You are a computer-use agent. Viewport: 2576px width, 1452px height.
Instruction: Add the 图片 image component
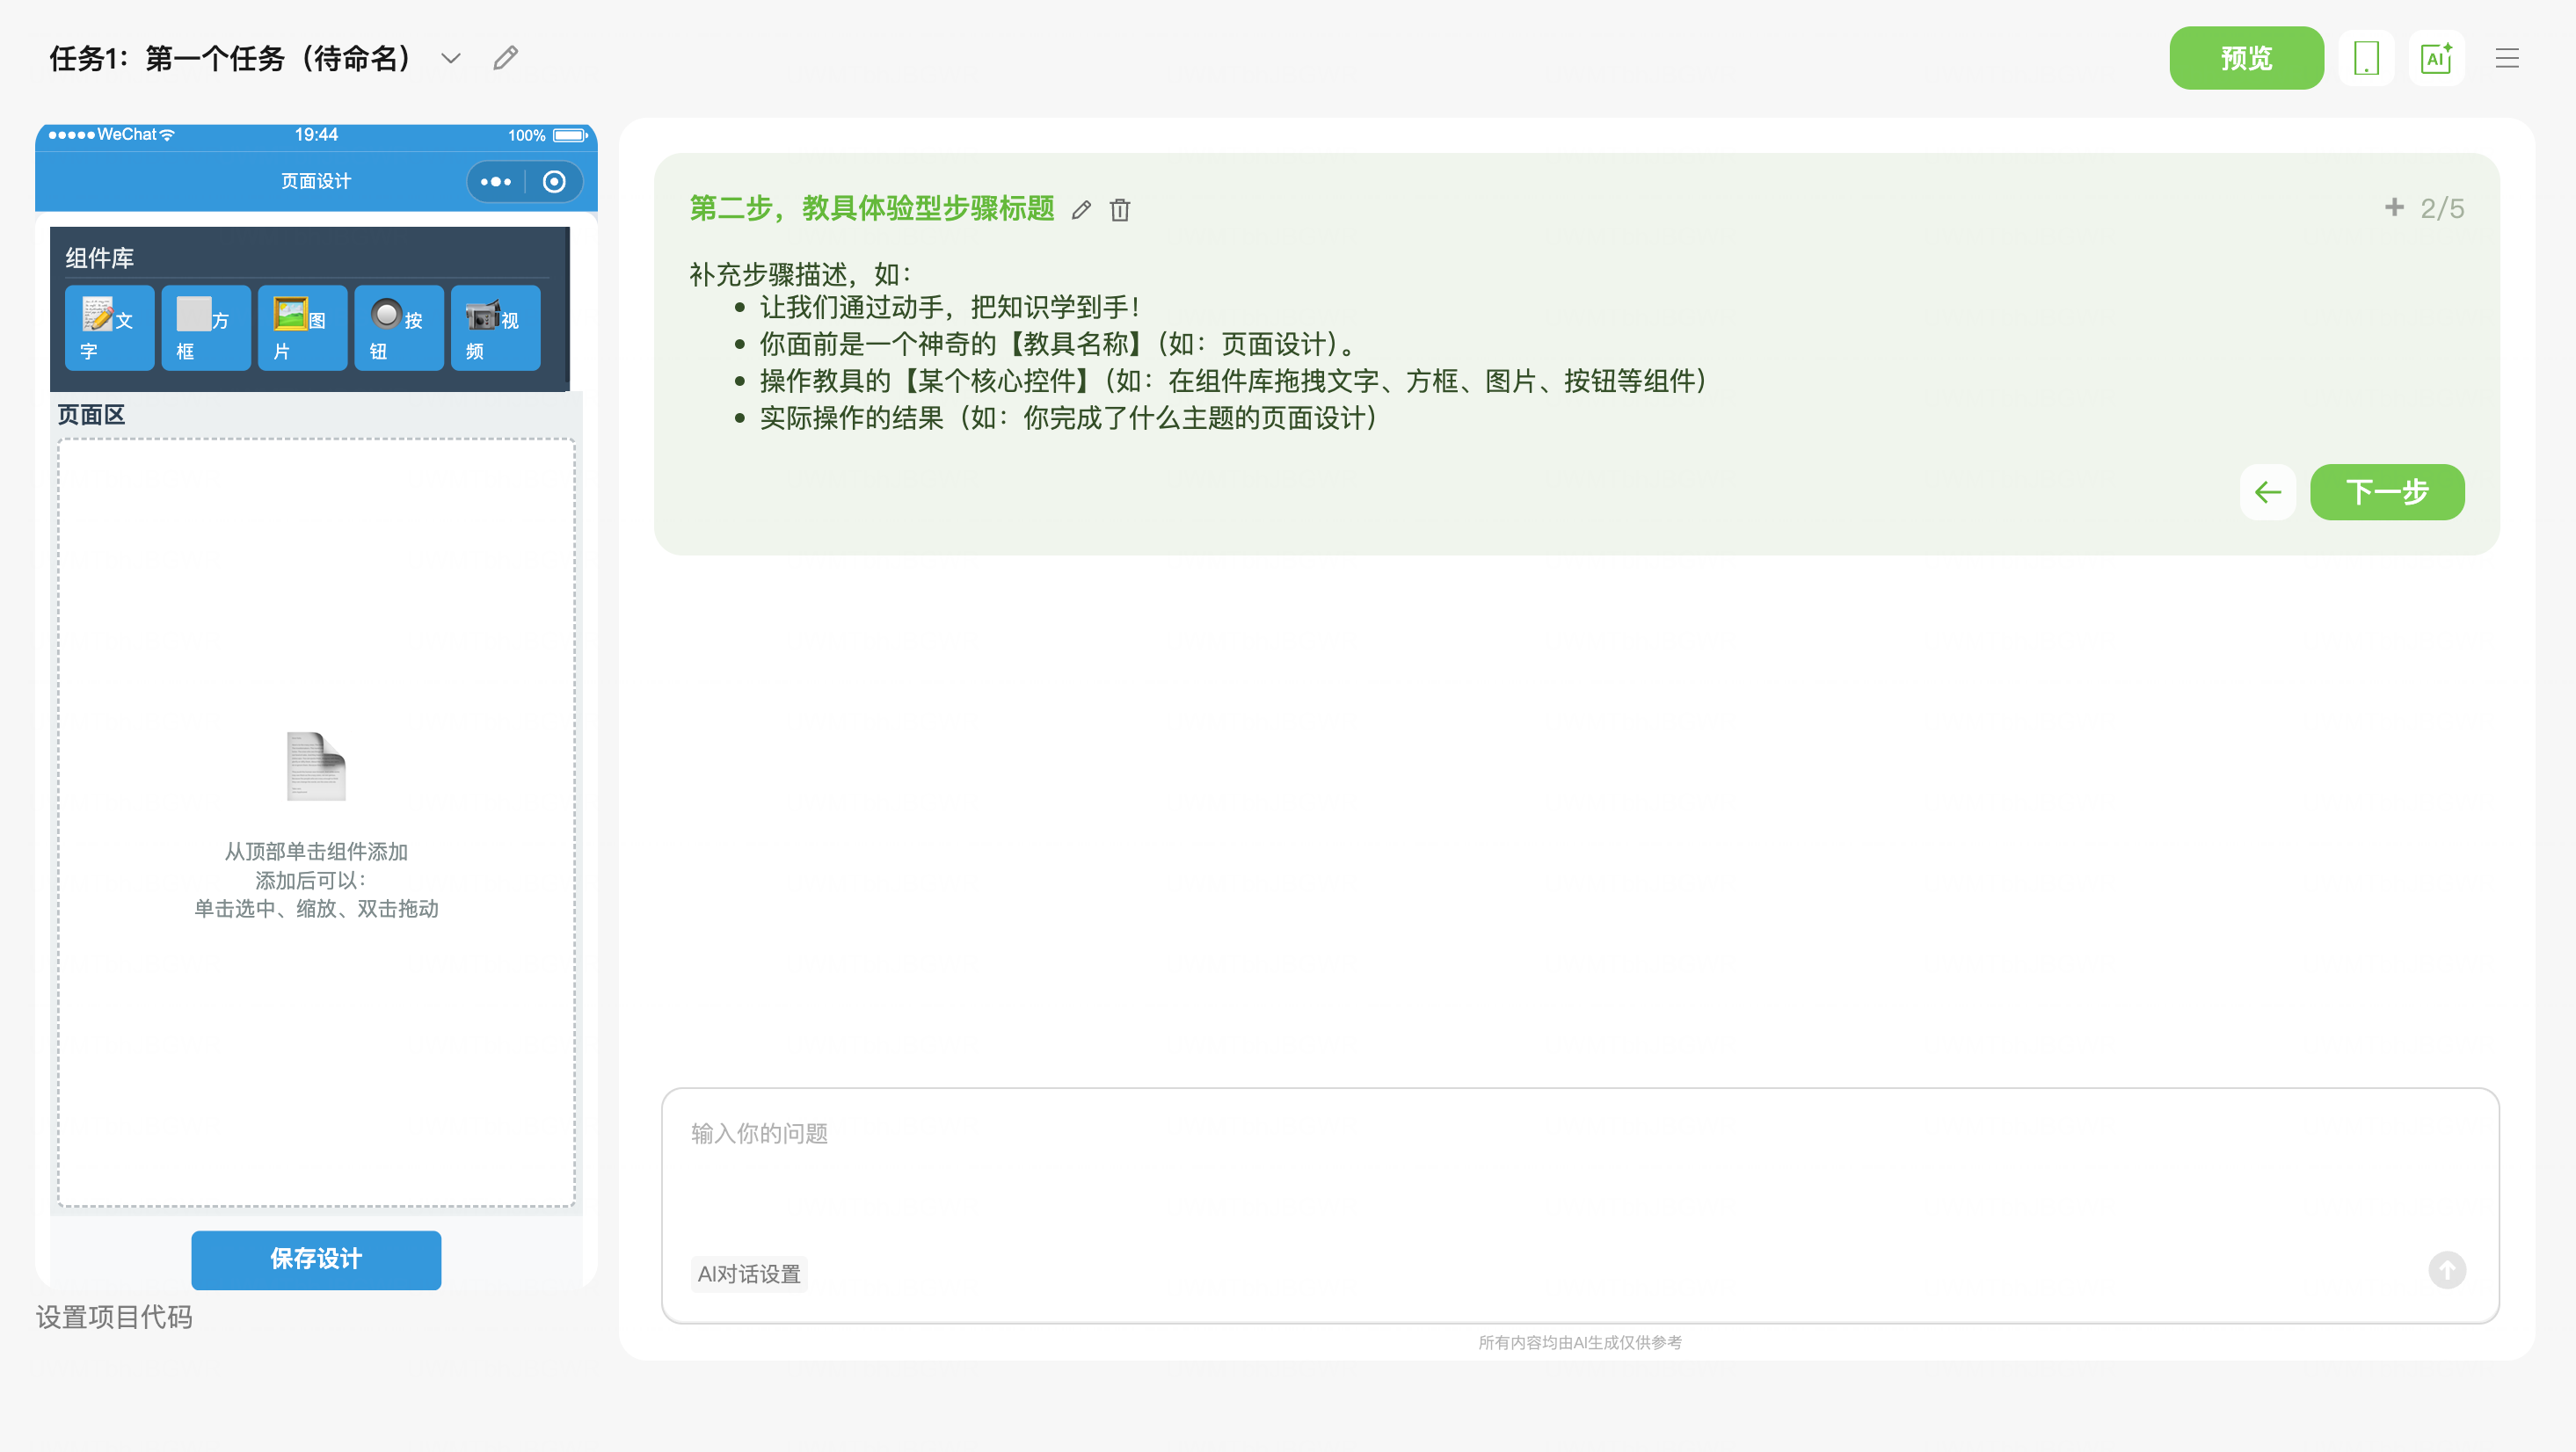click(302, 328)
